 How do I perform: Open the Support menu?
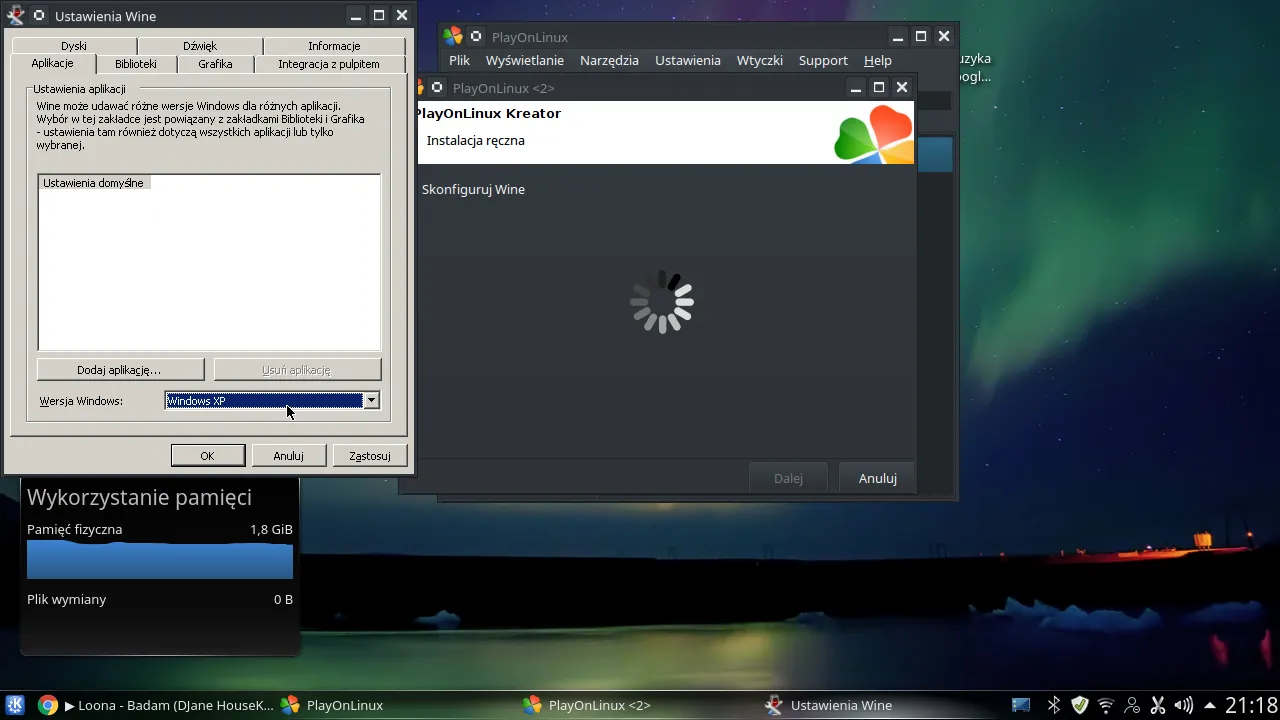coord(823,60)
